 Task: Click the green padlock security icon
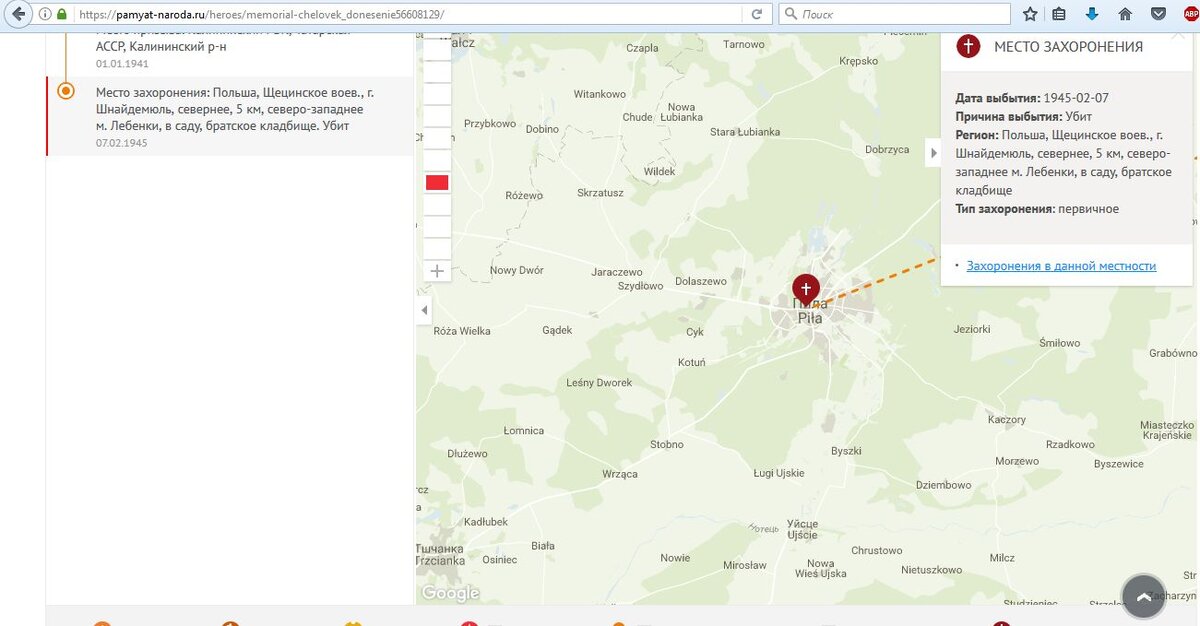(62, 14)
